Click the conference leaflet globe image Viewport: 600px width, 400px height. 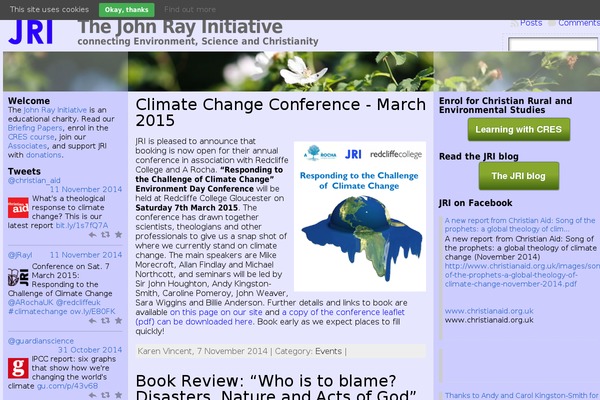(x=360, y=217)
